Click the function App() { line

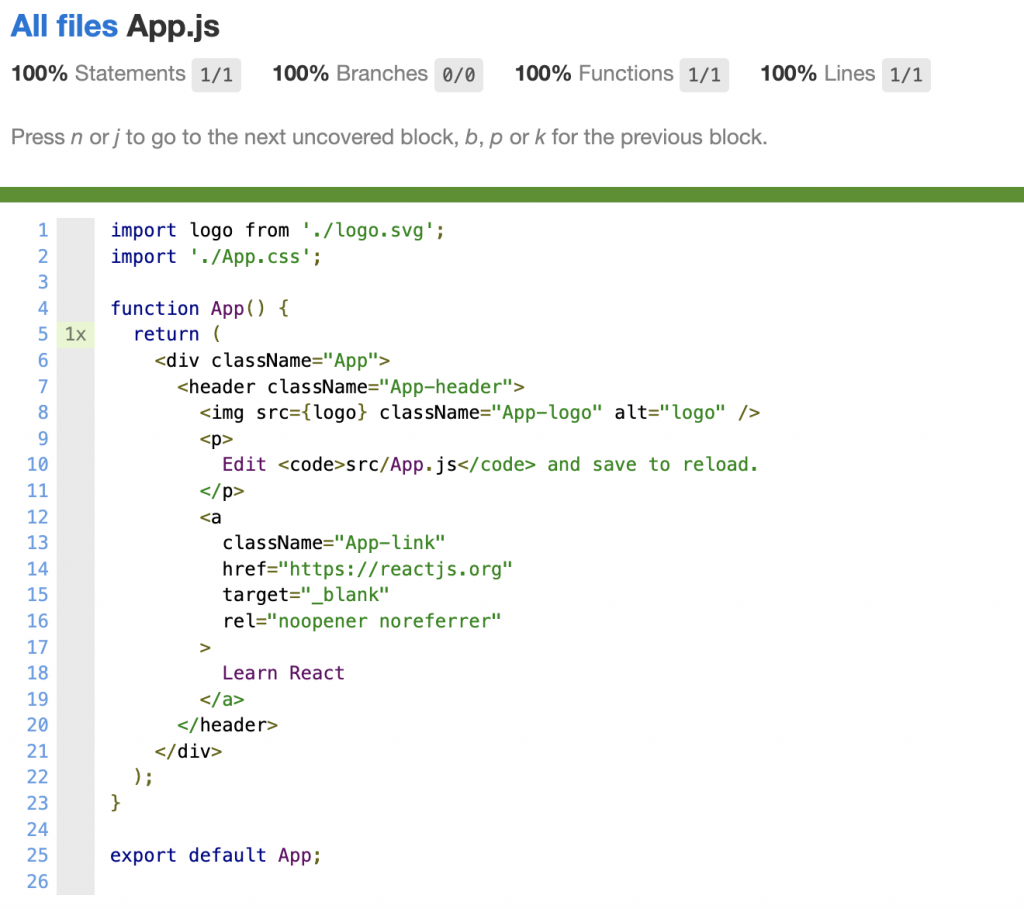[200, 308]
